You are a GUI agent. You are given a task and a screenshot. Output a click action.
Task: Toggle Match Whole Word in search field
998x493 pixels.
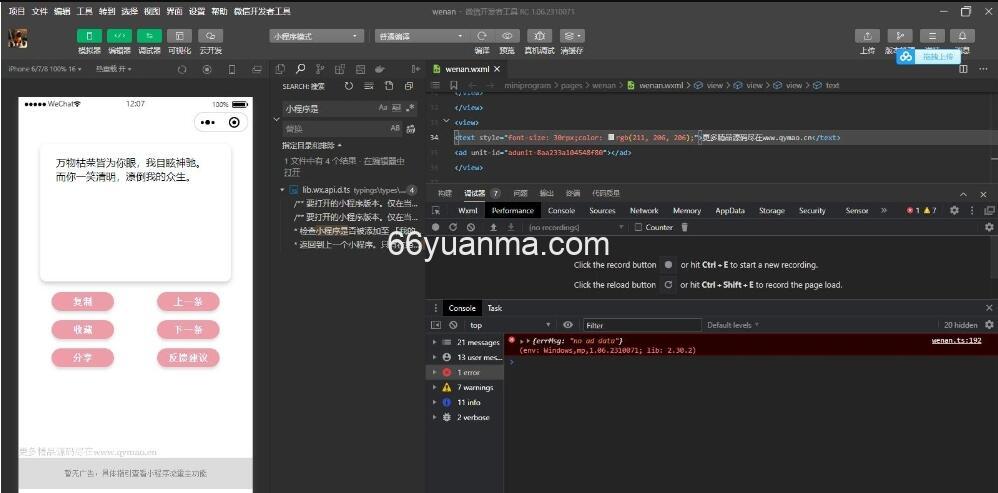pos(397,108)
